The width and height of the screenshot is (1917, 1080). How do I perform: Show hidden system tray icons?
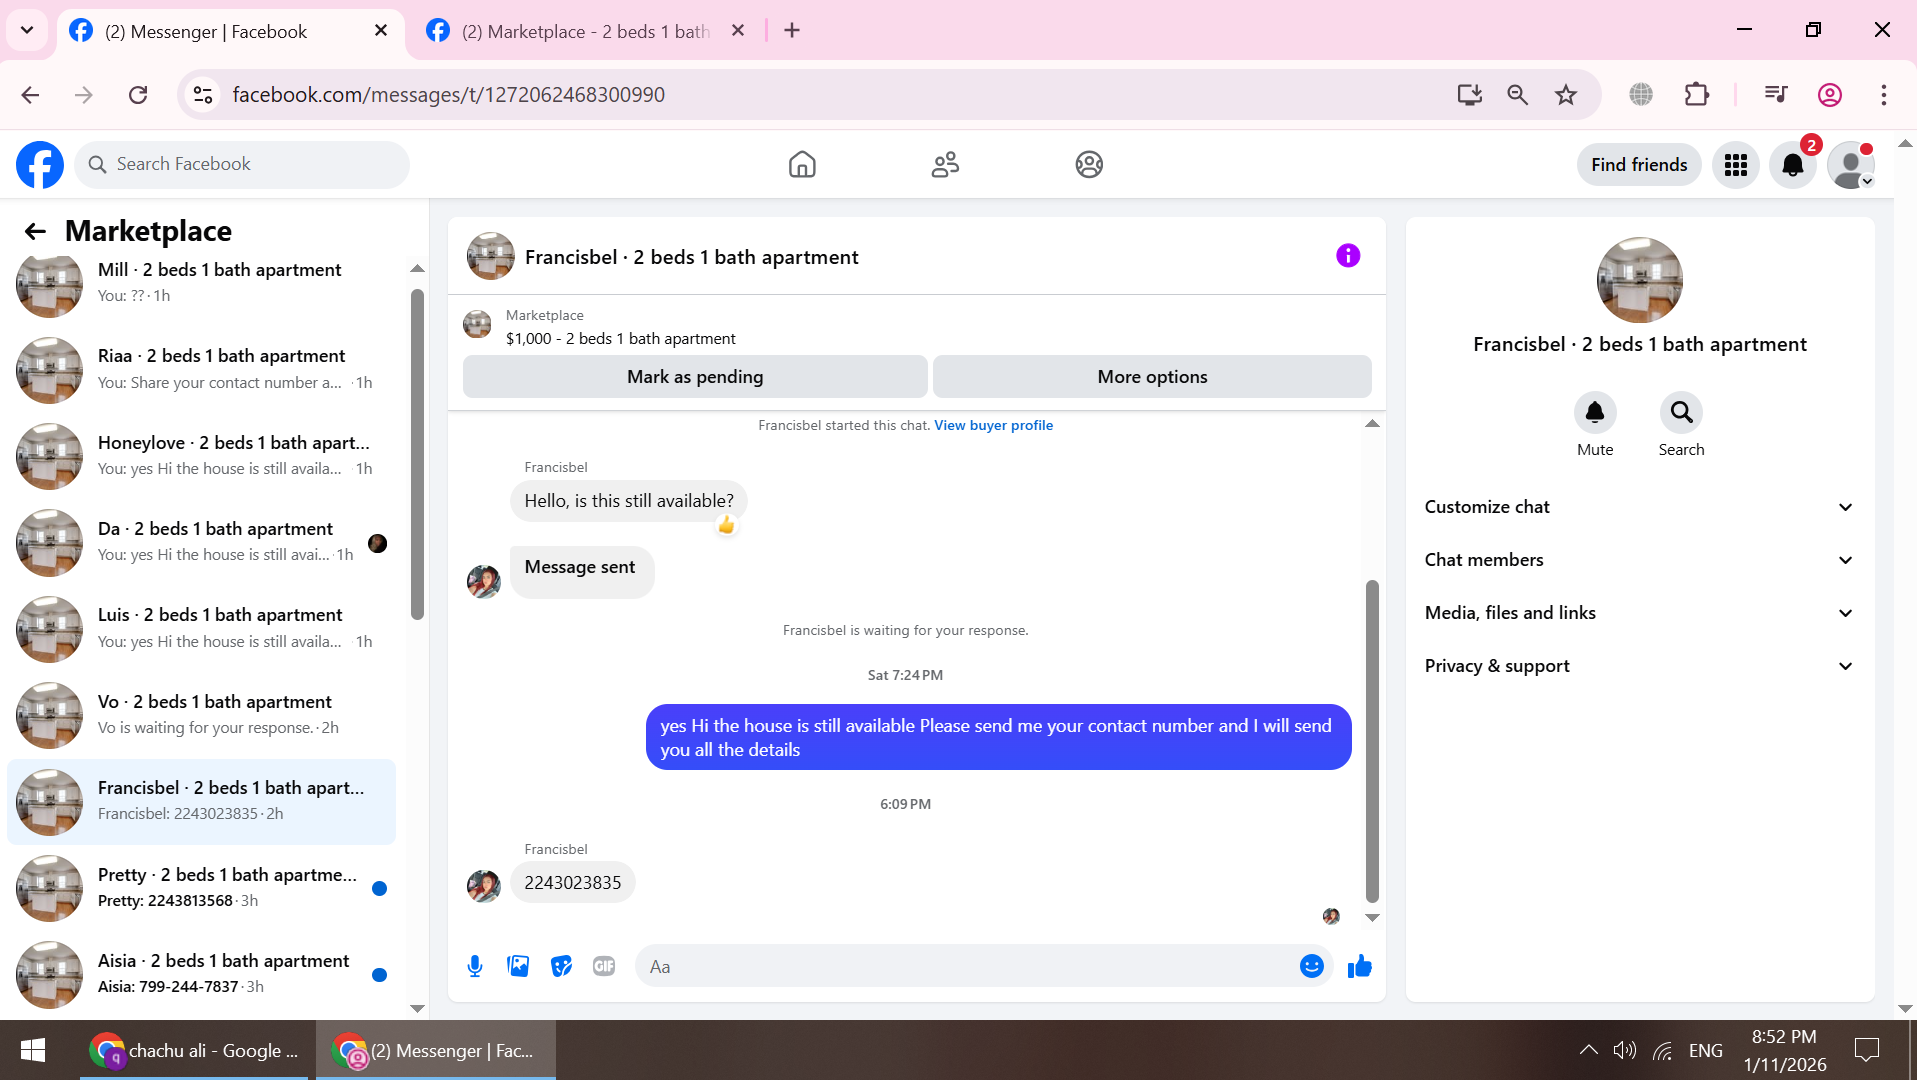1588,1050
